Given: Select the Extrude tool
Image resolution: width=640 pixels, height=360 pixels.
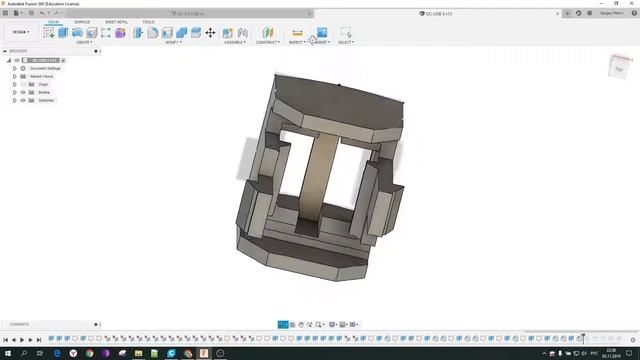Looking at the screenshot, I should tap(63, 33).
